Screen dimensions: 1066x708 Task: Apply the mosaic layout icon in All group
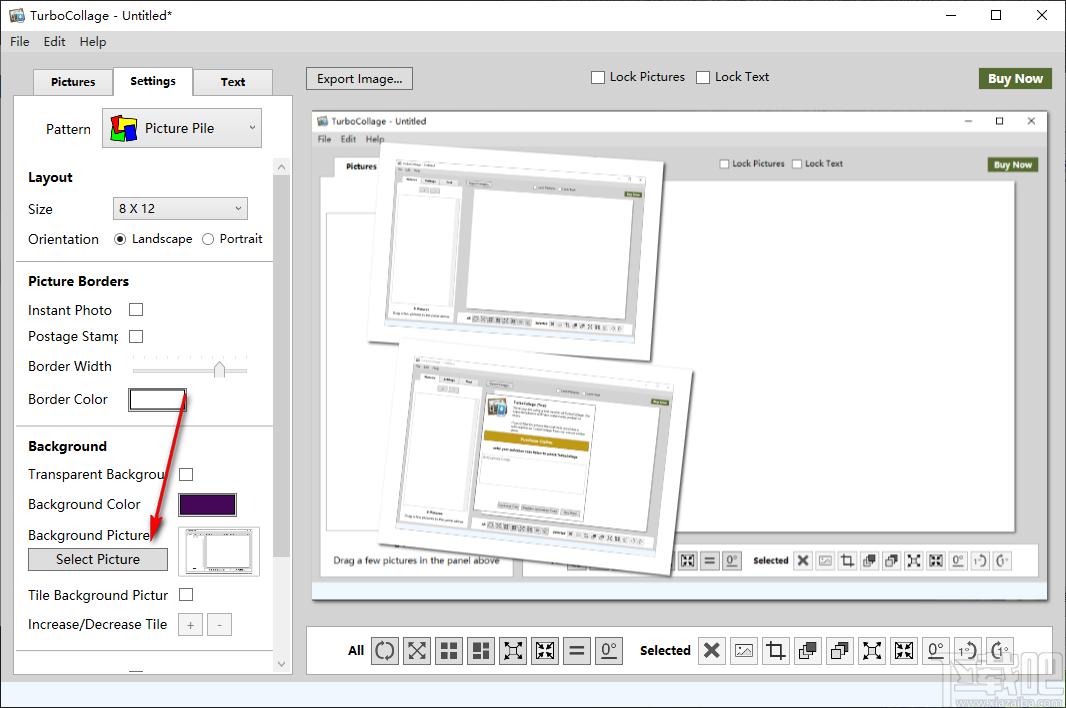point(481,651)
